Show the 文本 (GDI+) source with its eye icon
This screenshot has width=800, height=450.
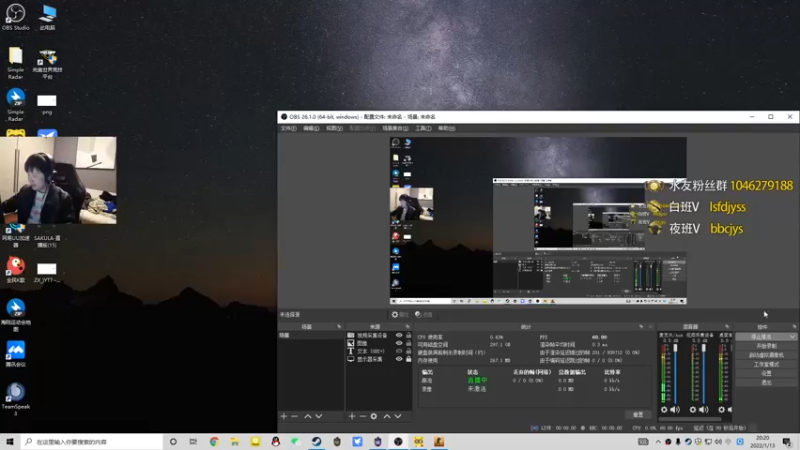[399, 351]
